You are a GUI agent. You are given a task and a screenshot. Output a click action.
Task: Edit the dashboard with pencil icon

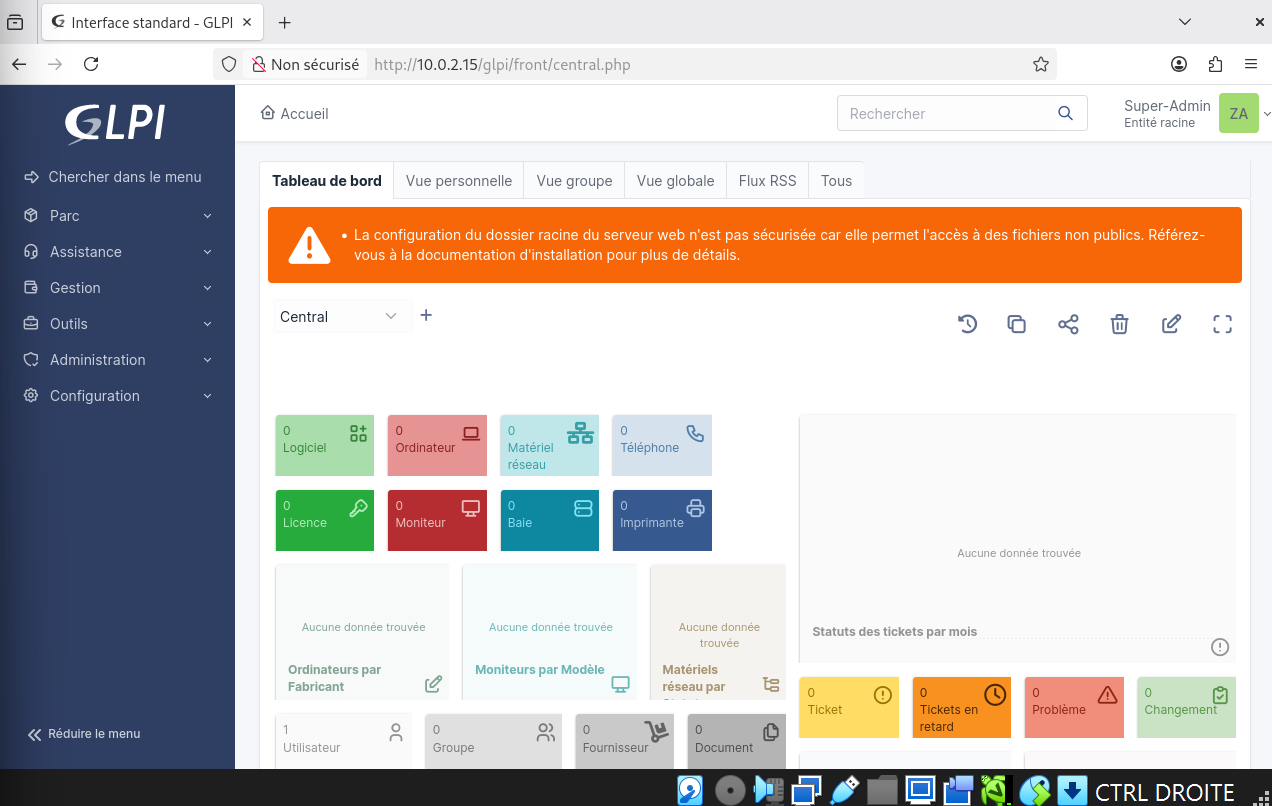coord(1171,324)
